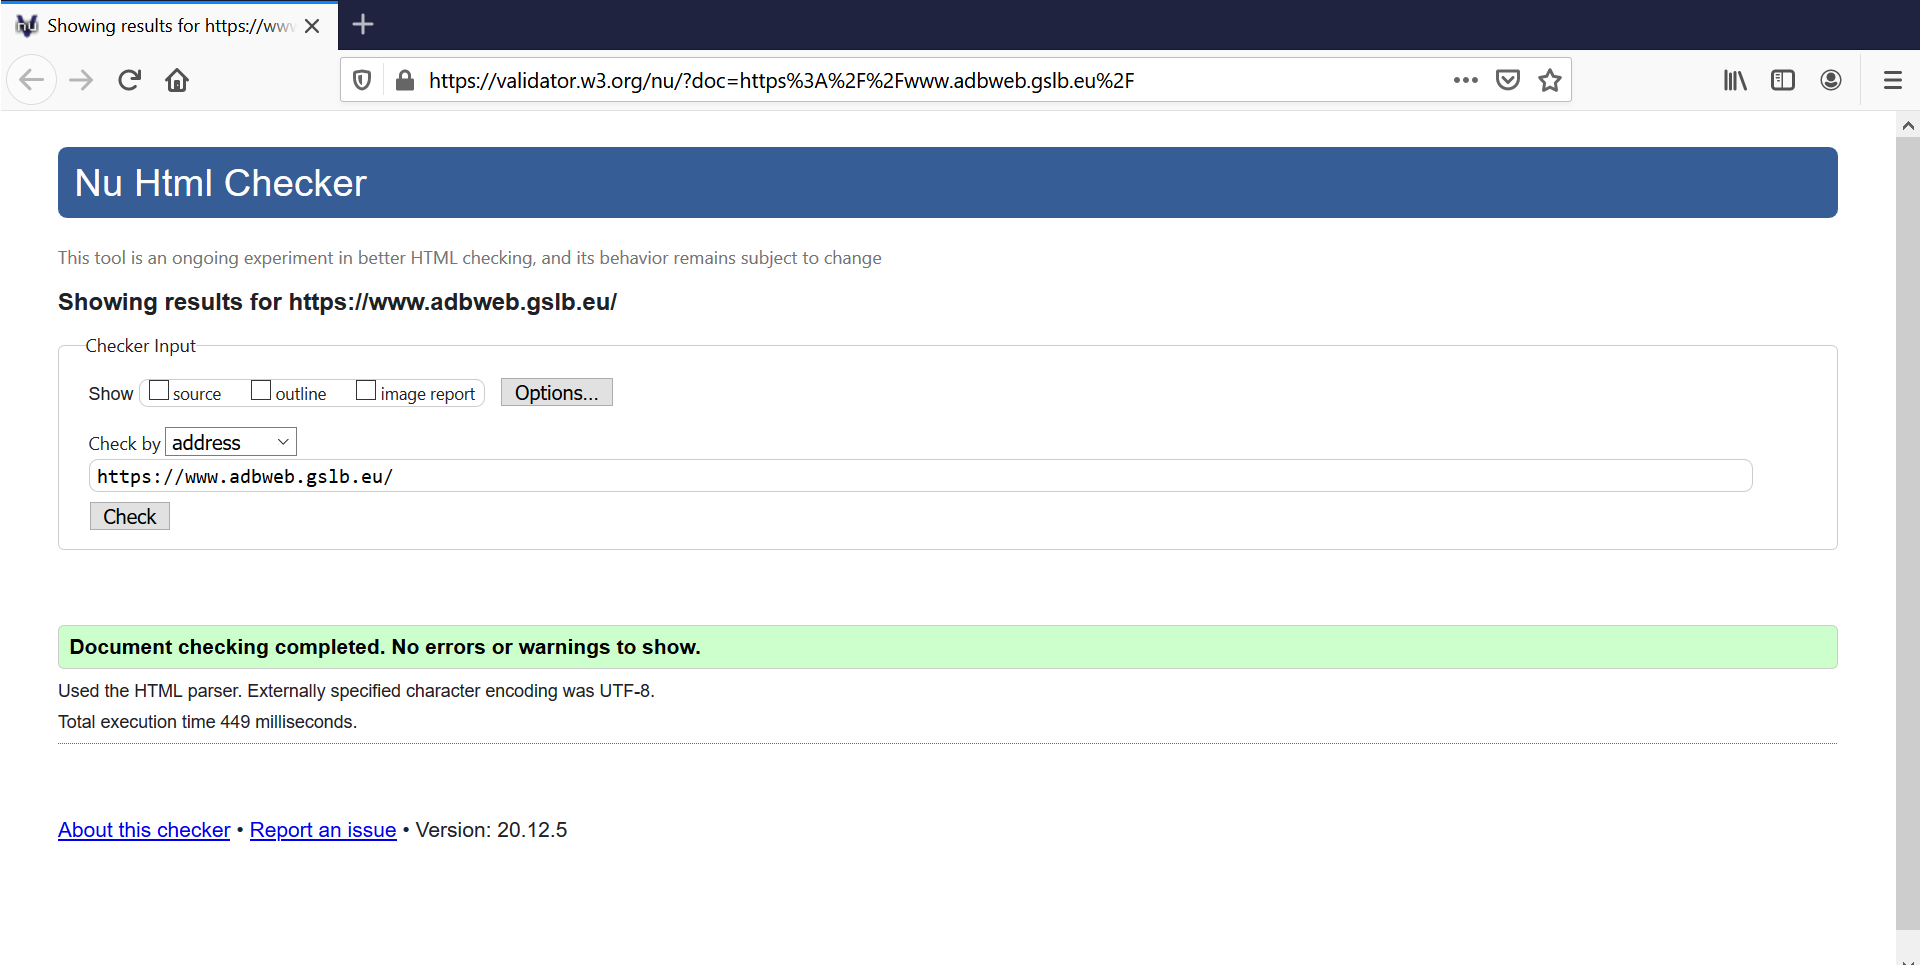Open the Firefox hamburger menu
1920x965 pixels.
coord(1892,80)
